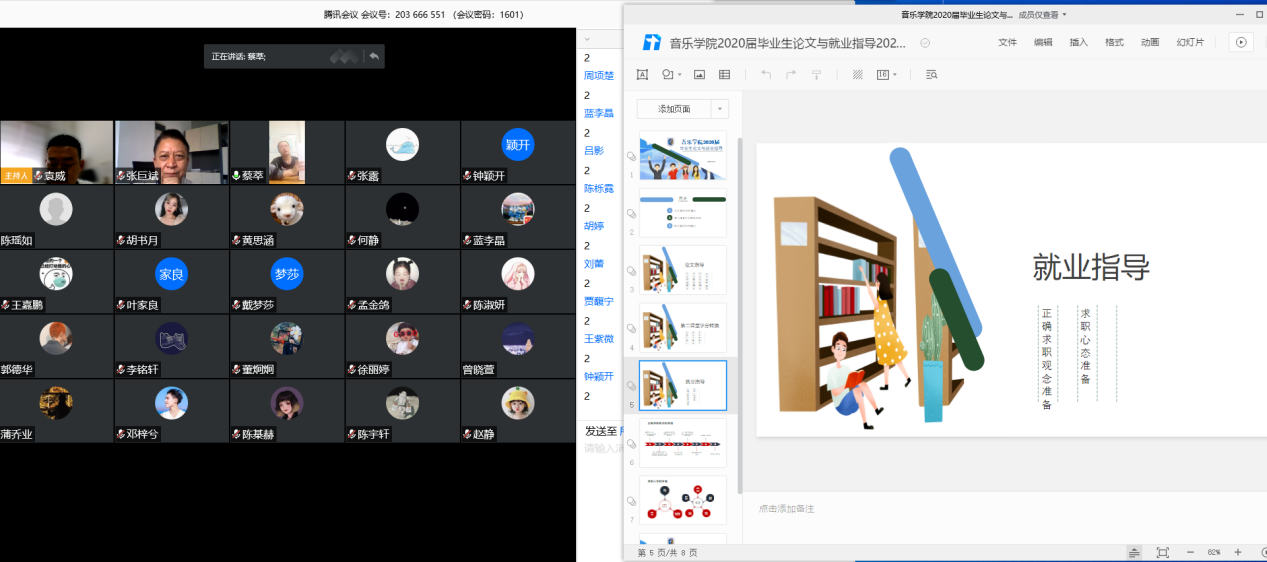Viewport: 1267px width, 562px height.
Task: Open the 插入 menu
Action: [x=1078, y=42]
